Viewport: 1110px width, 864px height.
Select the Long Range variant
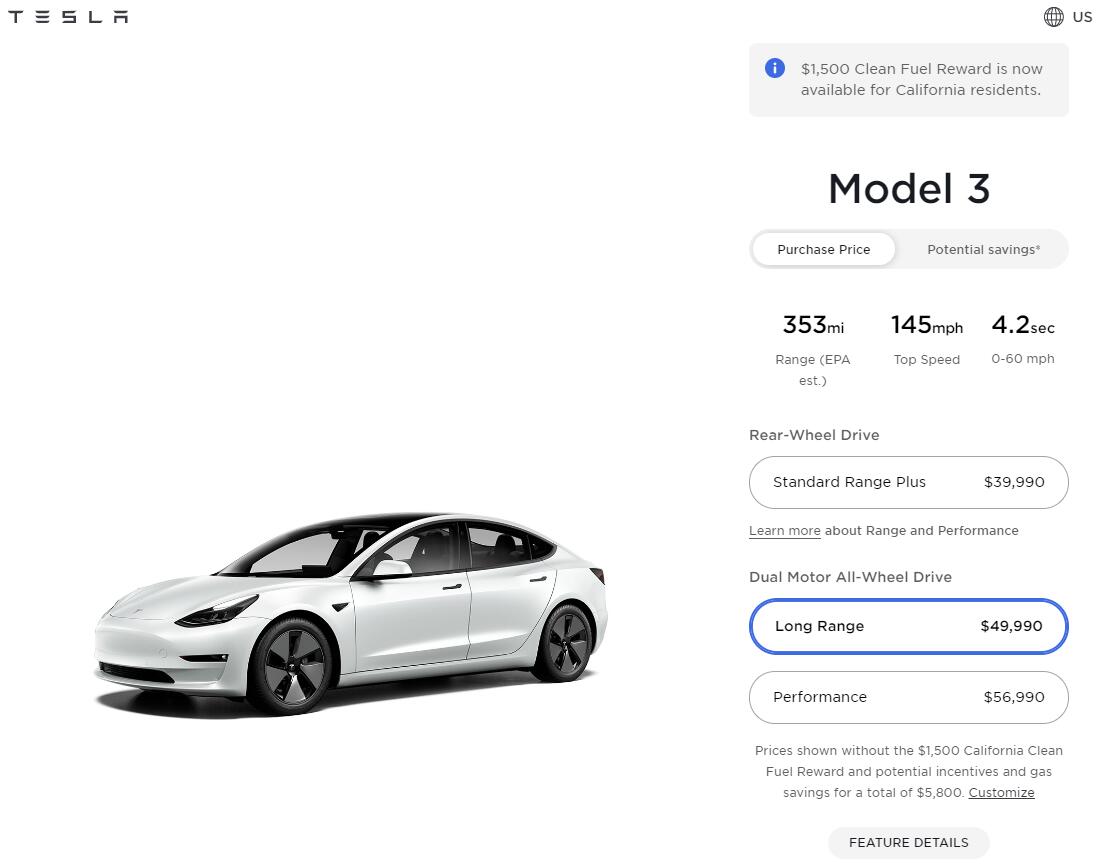click(908, 626)
